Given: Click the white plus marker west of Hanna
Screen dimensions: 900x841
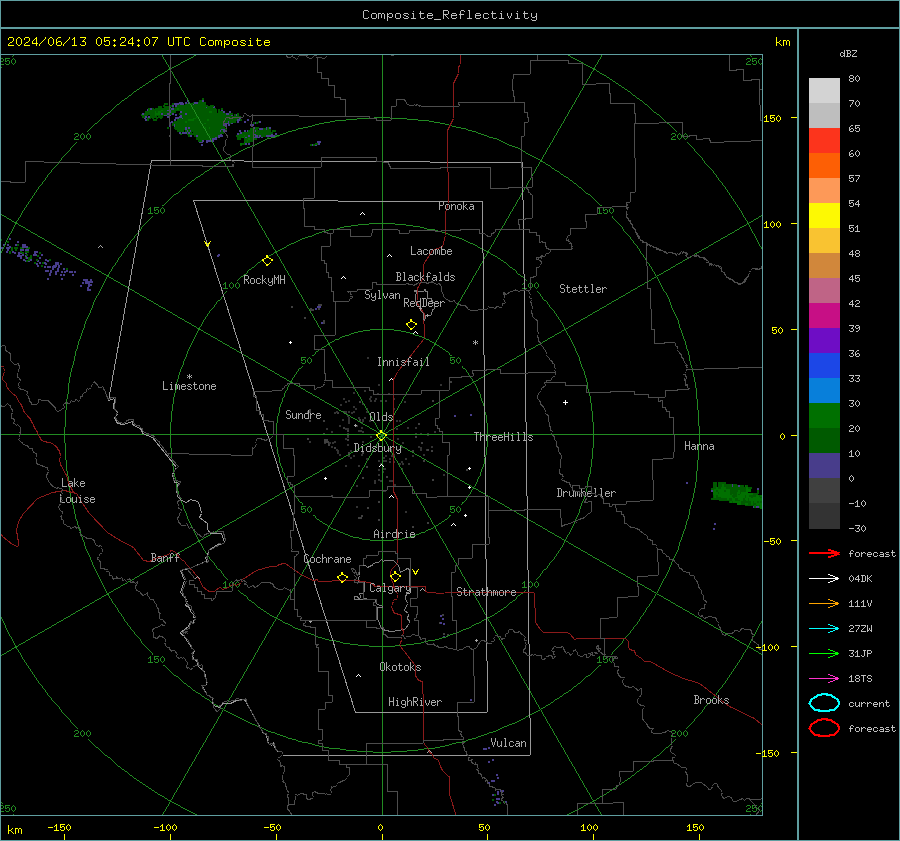Looking at the screenshot, I should tap(565, 402).
